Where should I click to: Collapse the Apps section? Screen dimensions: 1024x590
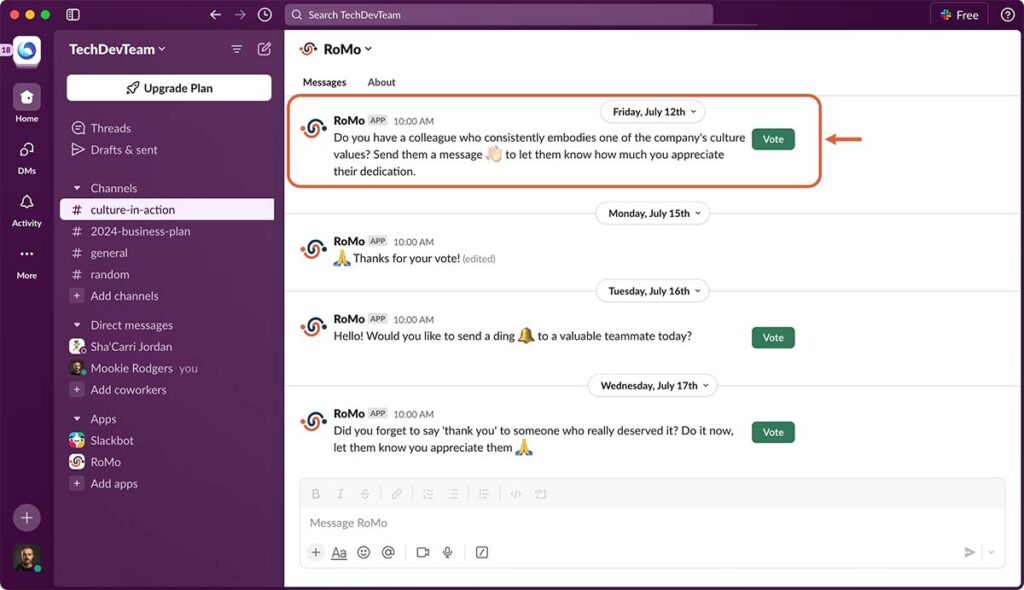[77, 419]
